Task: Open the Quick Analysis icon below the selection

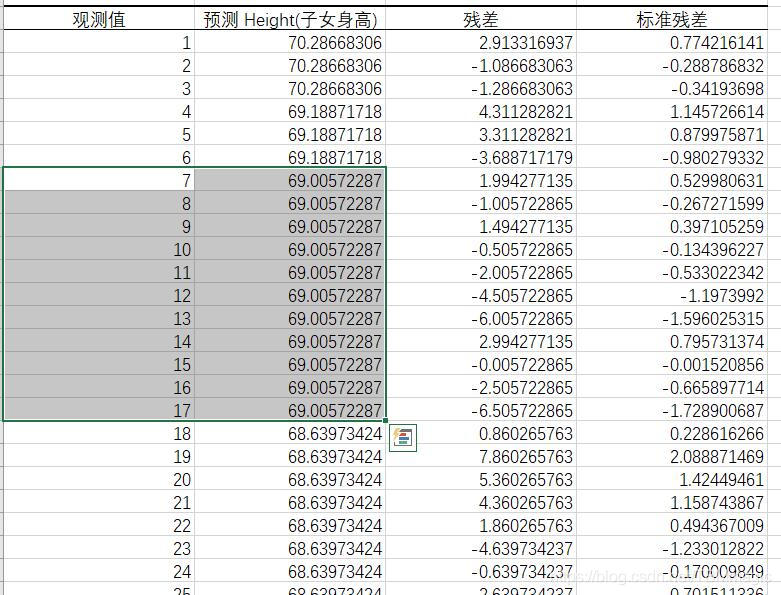Action: (x=403, y=438)
